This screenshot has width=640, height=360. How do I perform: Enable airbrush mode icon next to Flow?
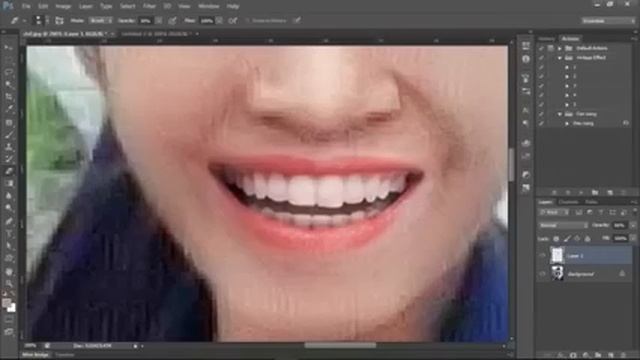pyautogui.click(x=233, y=20)
